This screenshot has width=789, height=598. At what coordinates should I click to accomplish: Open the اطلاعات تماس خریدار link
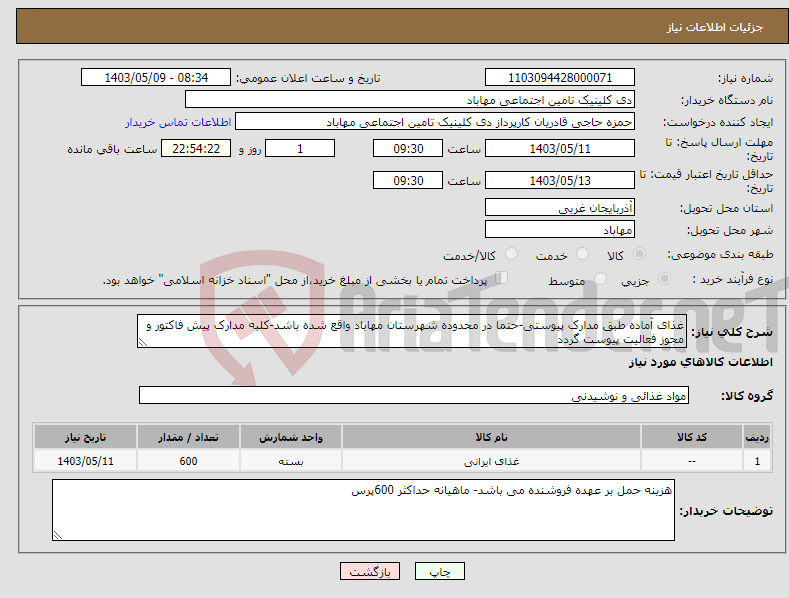click(178, 122)
